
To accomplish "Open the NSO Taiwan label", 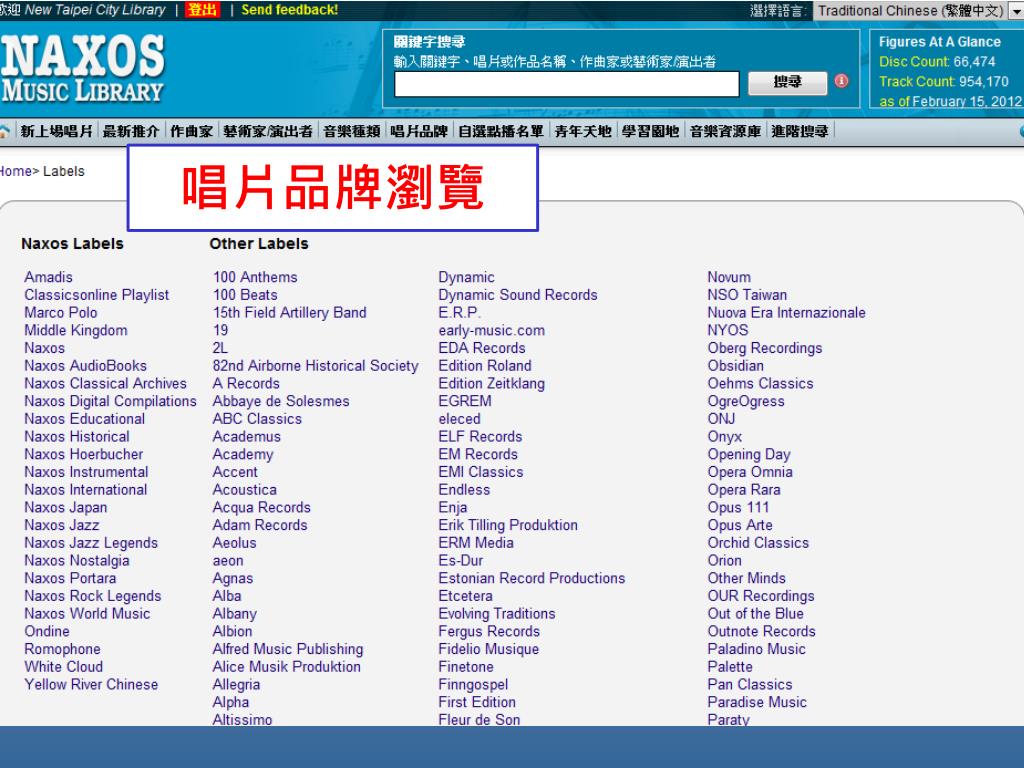I will pyautogui.click(x=747, y=295).
